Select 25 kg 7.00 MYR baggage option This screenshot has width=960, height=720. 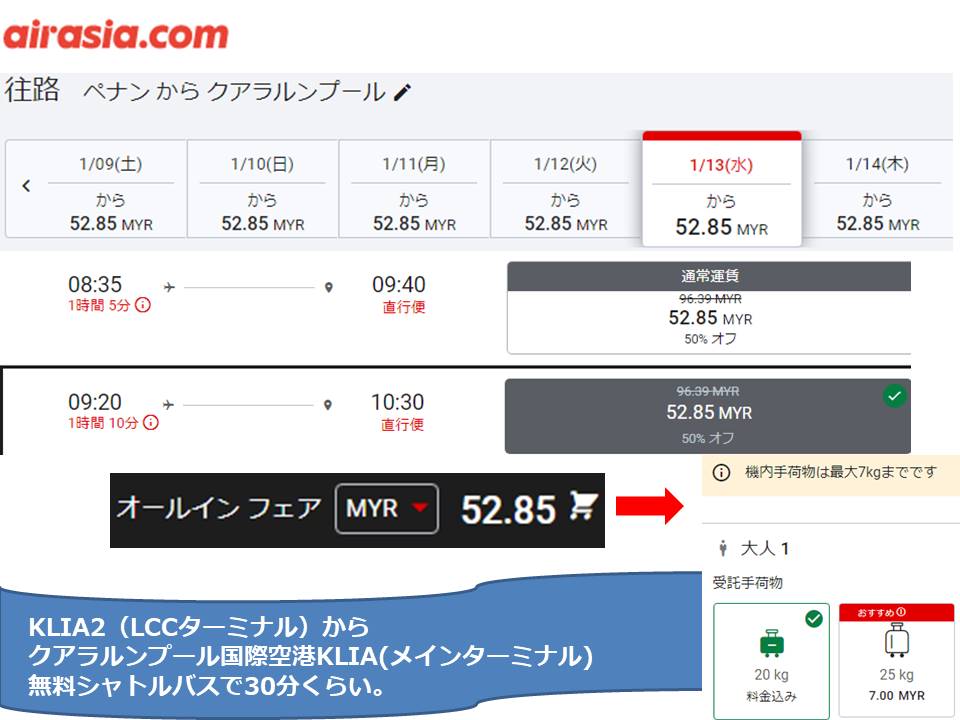[896, 660]
